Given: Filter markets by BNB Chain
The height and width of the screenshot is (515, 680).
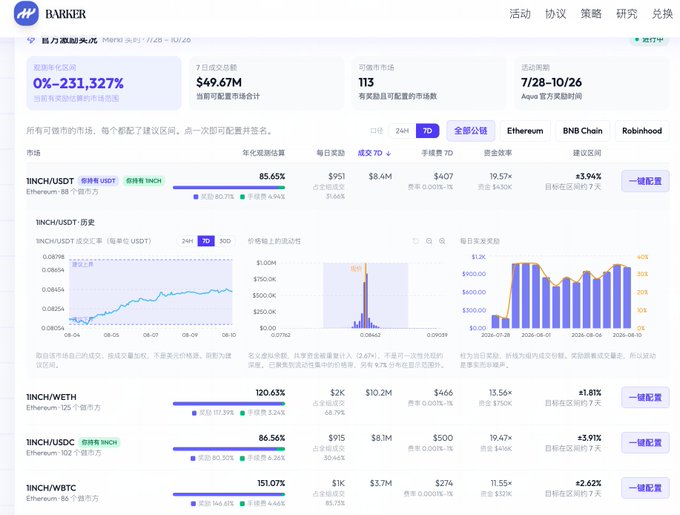Looking at the screenshot, I should (x=582, y=130).
